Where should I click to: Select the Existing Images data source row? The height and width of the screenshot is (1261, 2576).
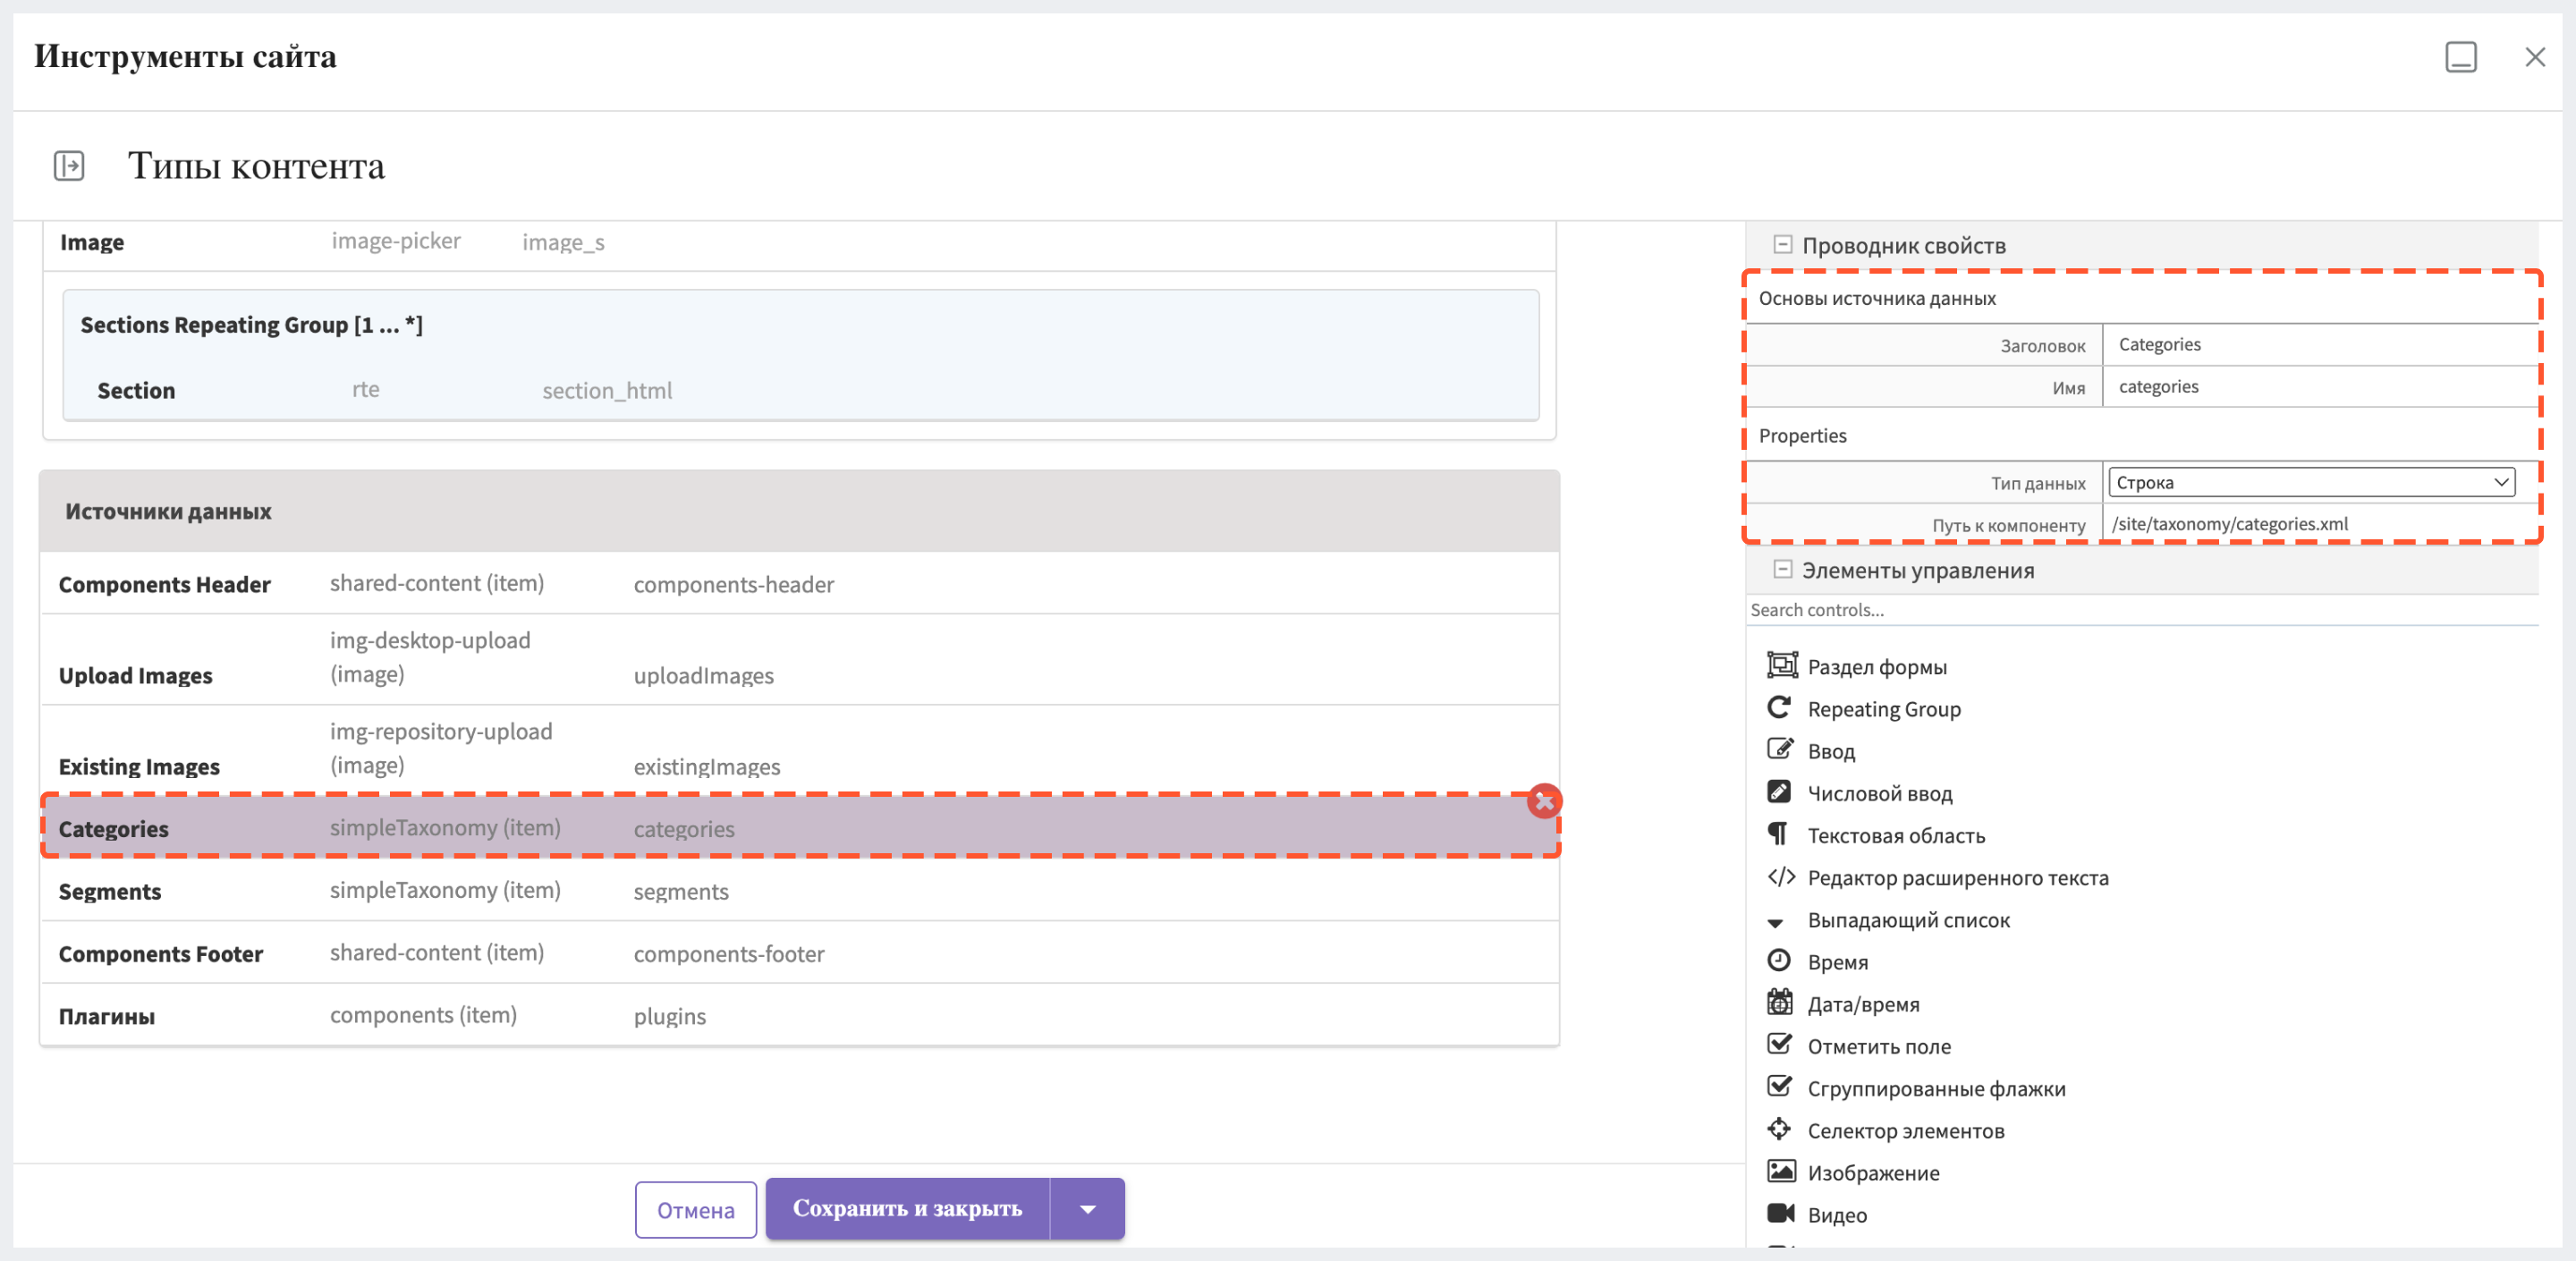(799, 751)
